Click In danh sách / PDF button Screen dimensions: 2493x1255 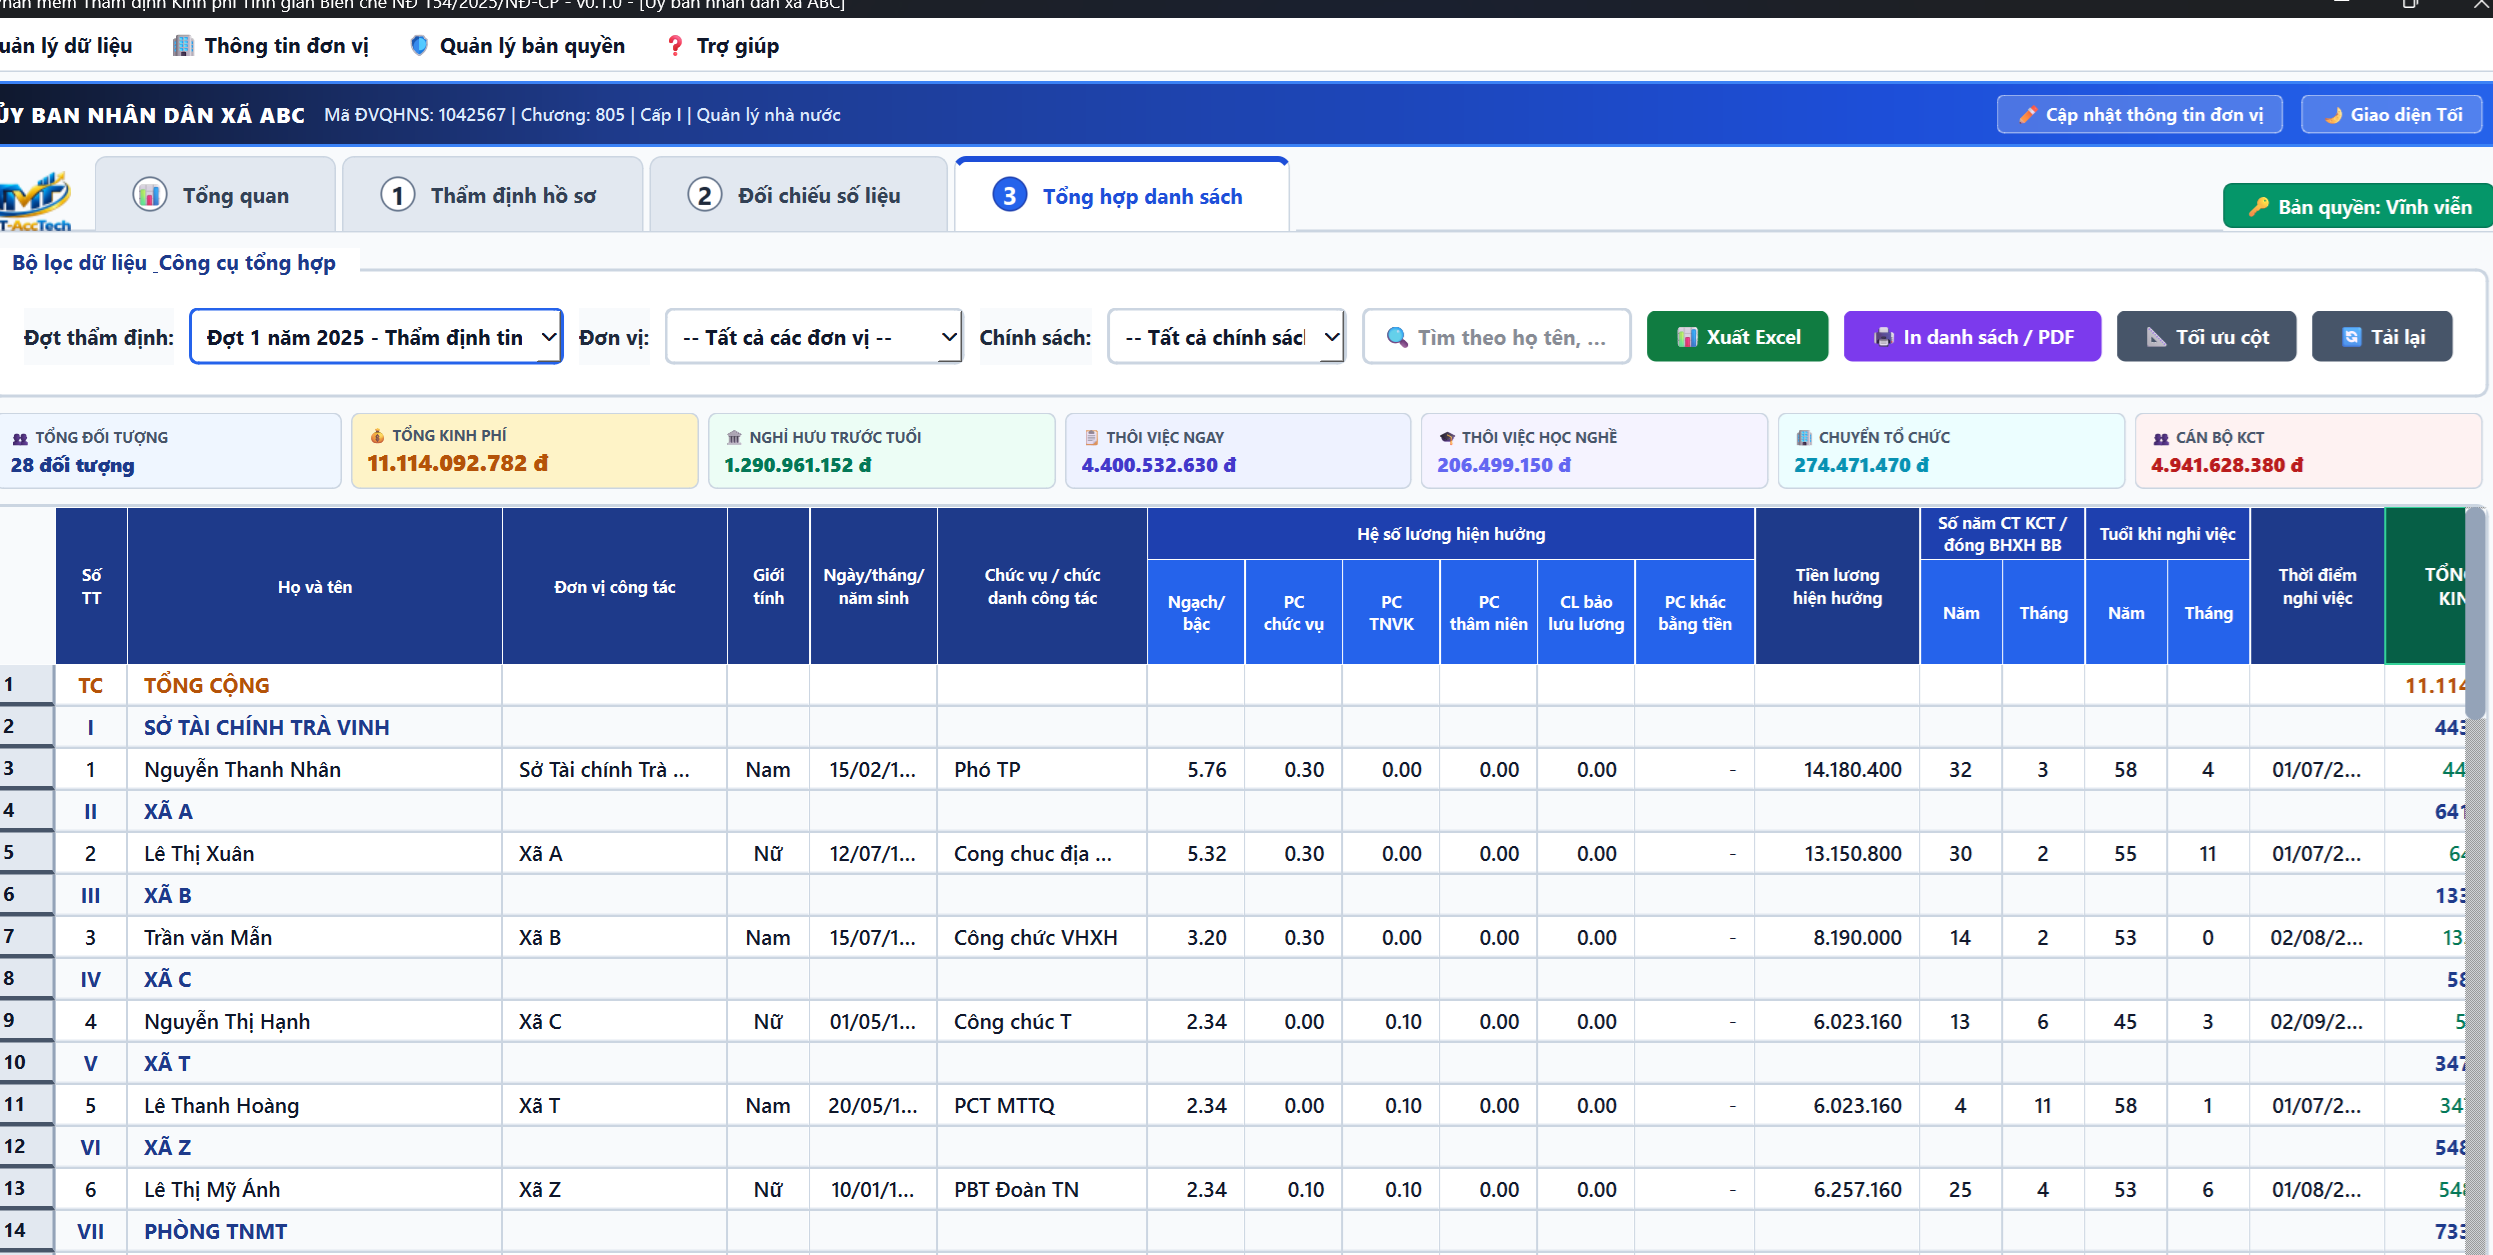pyautogui.click(x=1972, y=337)
